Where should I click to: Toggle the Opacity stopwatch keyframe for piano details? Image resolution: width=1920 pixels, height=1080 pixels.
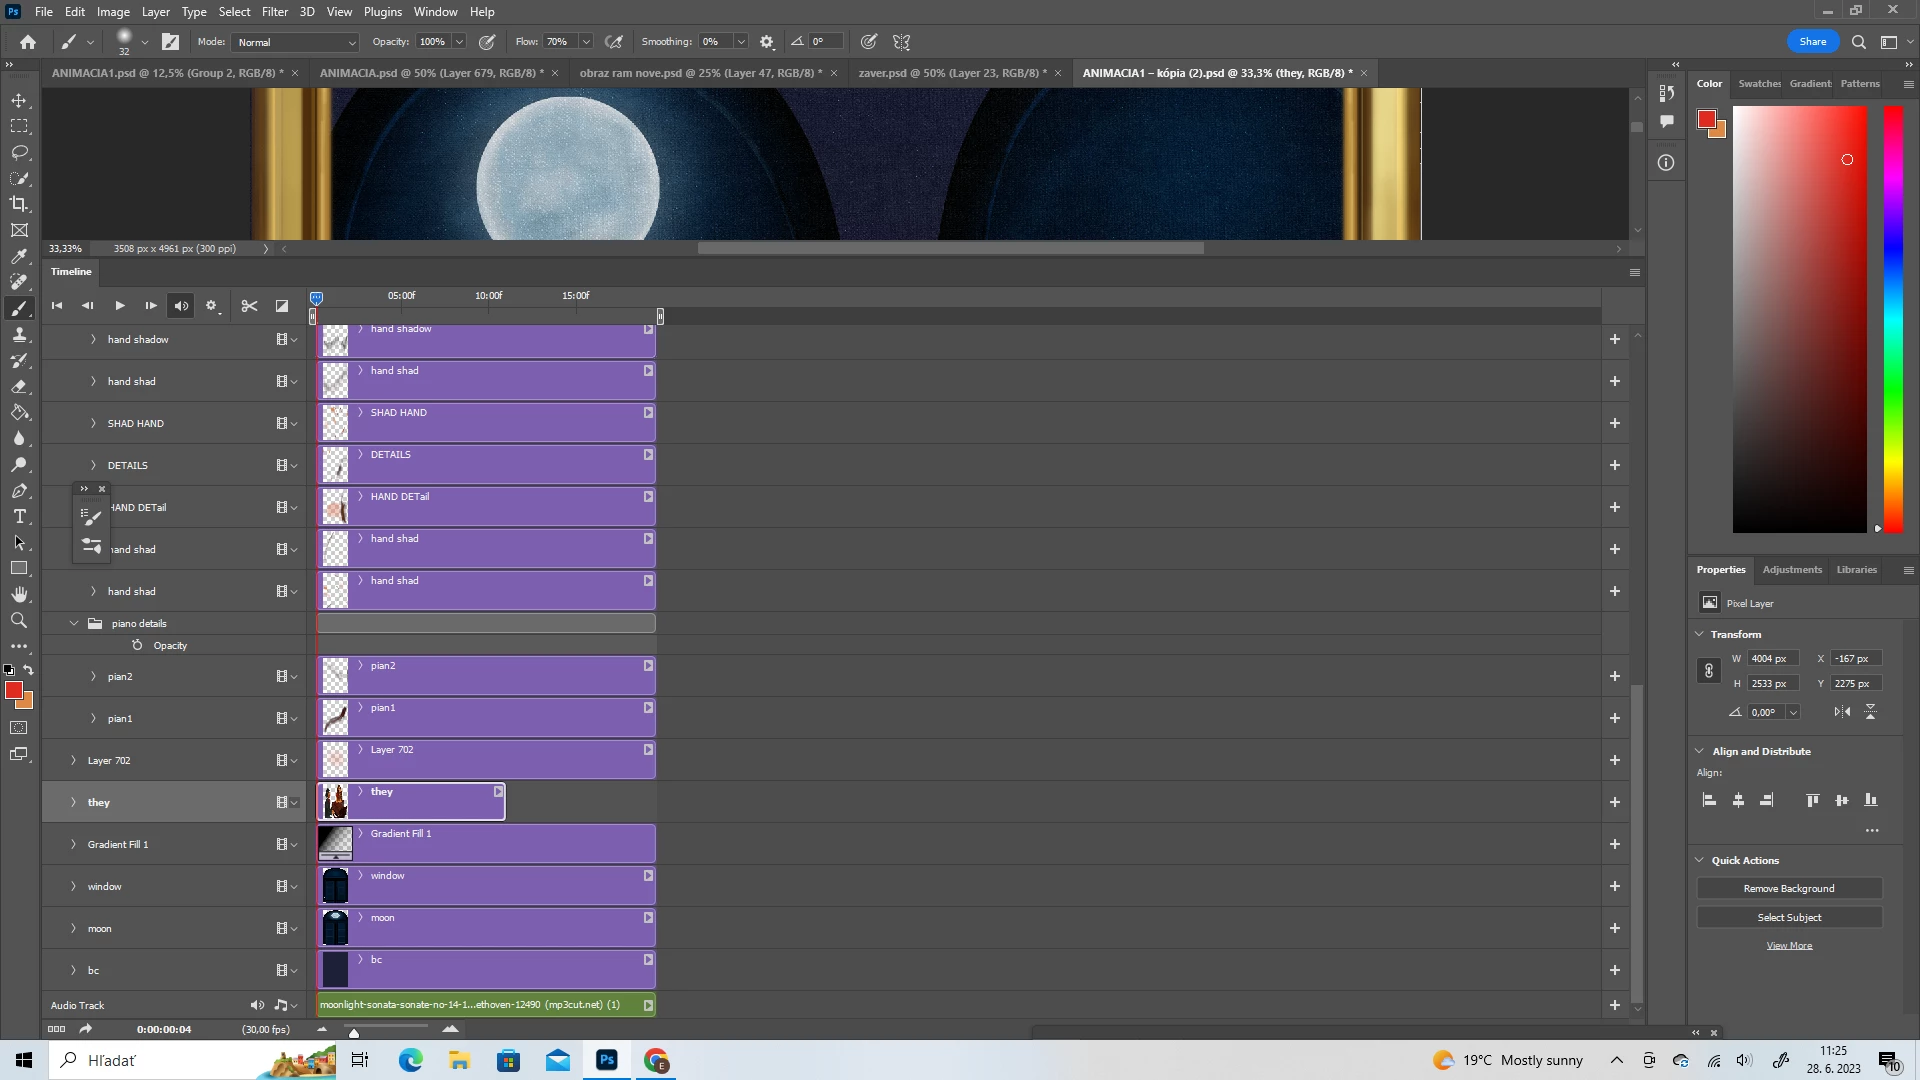(x=137, y=645)
